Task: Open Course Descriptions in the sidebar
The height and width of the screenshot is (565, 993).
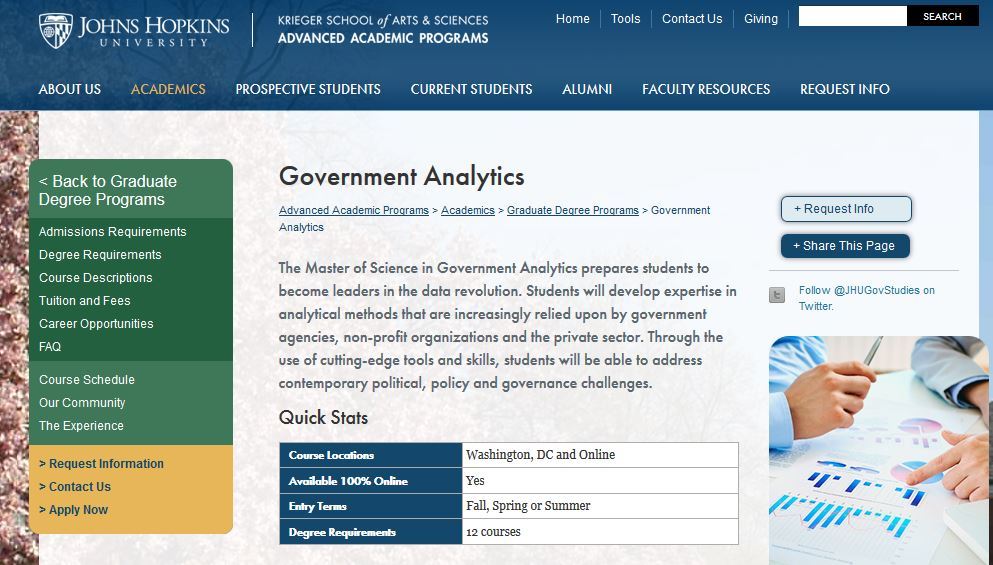Action: click(x=96, y=277)
